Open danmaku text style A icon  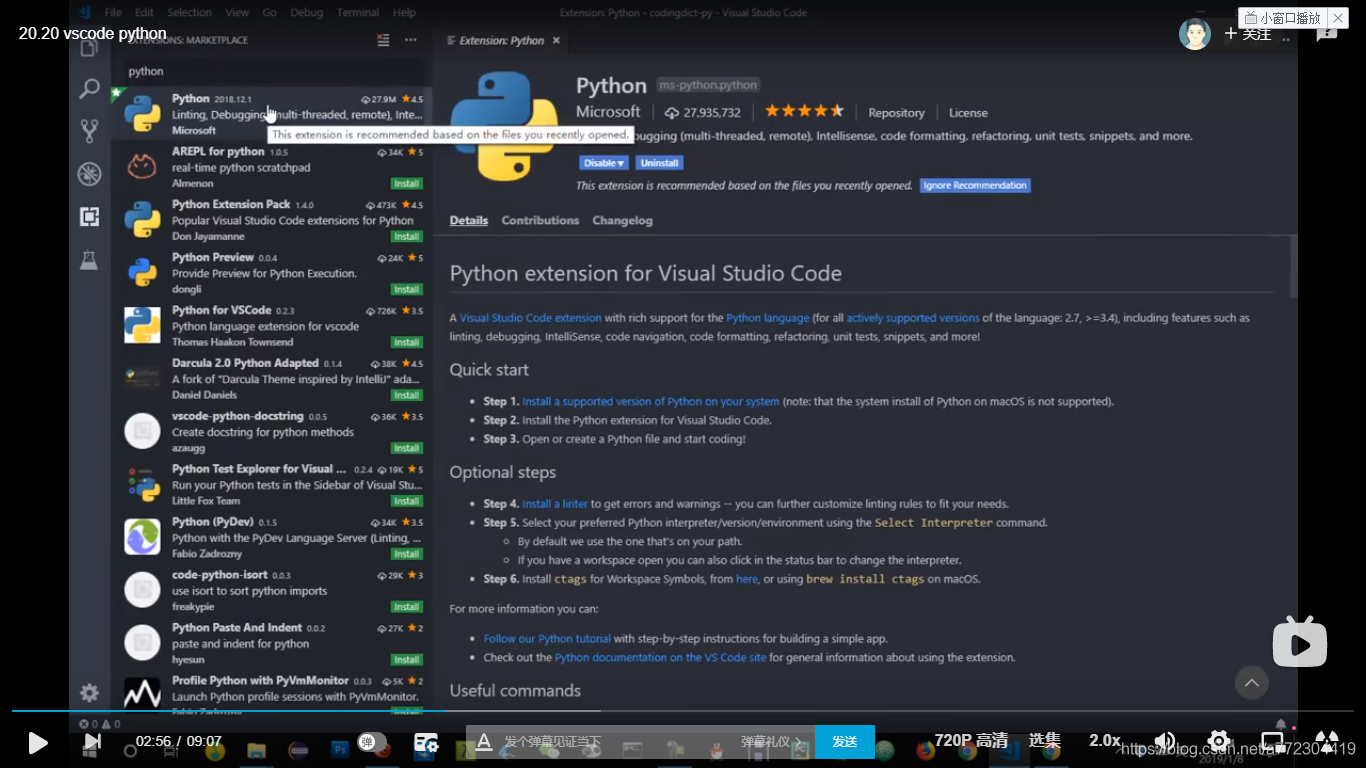[x=483, y=742]
